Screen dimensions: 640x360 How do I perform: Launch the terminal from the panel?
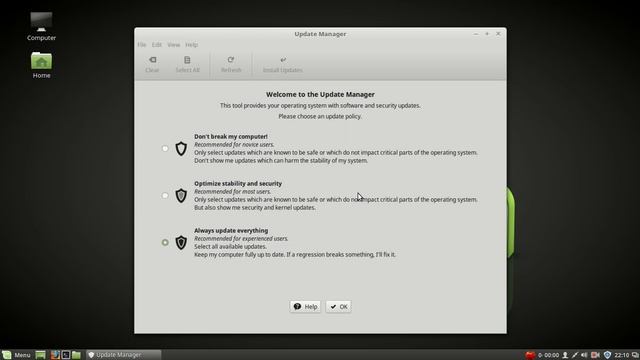tap(66, 355)
